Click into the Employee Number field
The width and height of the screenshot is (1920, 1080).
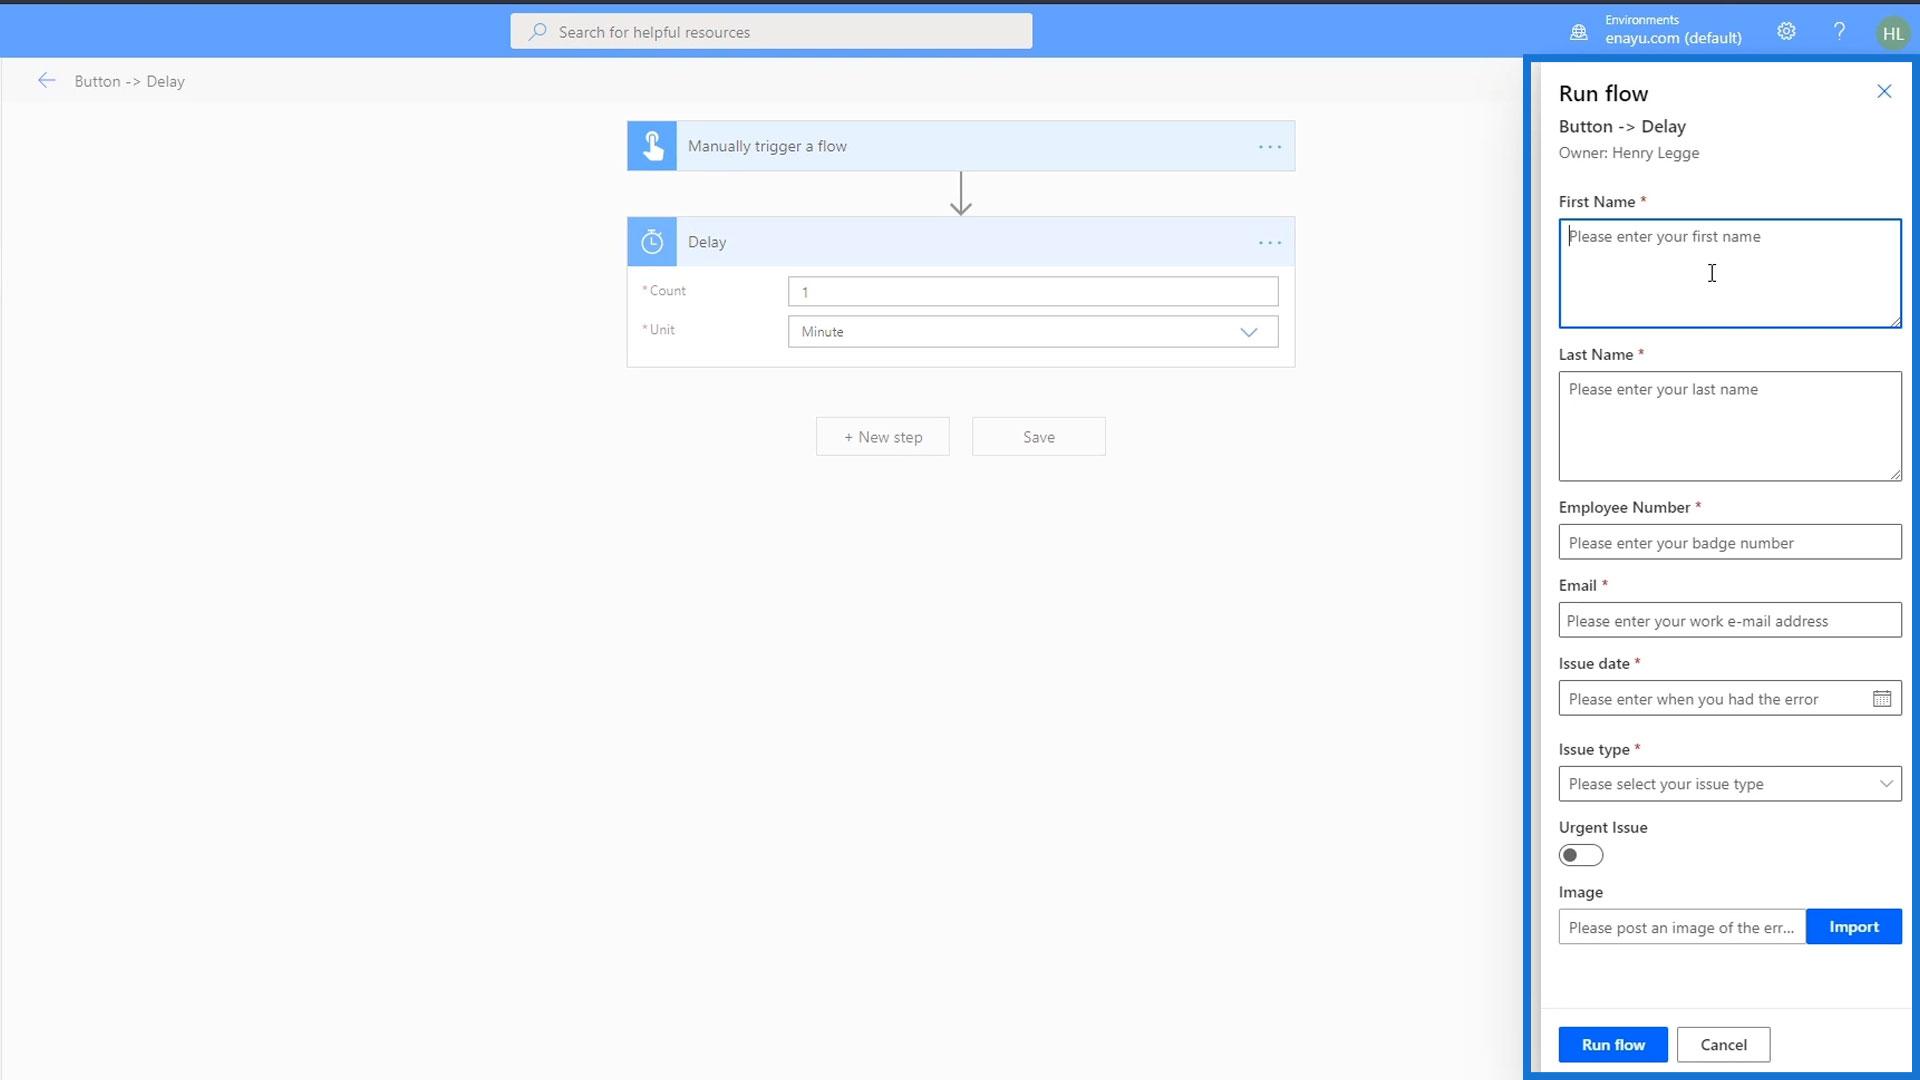(x=1729, y=543)
